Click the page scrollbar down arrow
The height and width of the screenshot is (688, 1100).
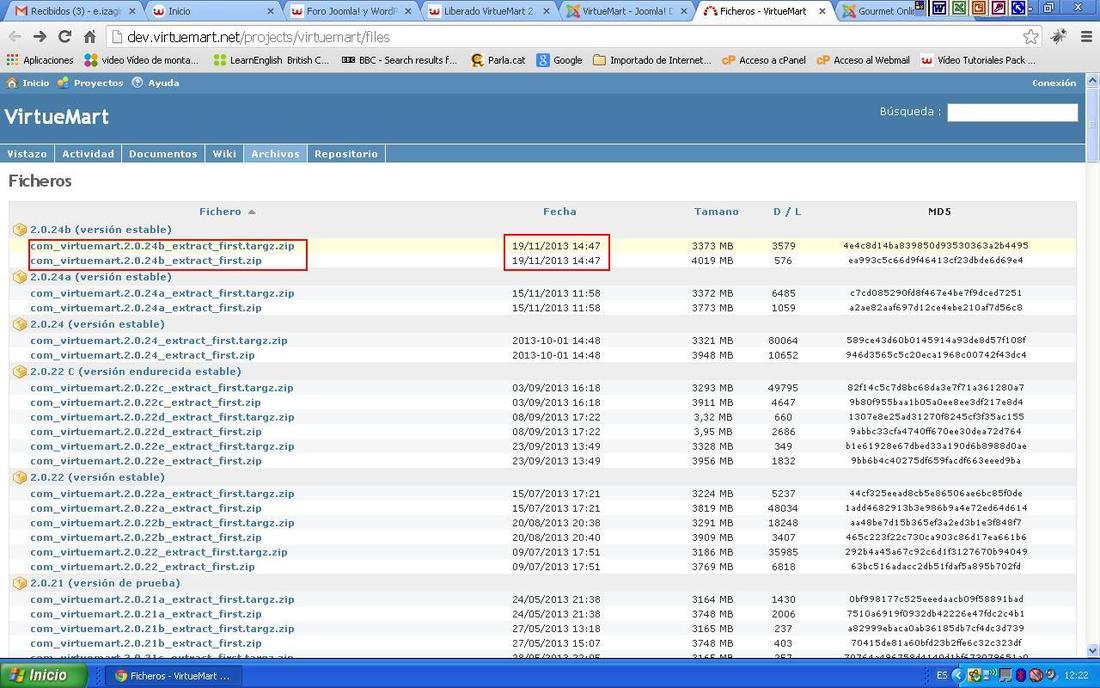[1092, 650]
